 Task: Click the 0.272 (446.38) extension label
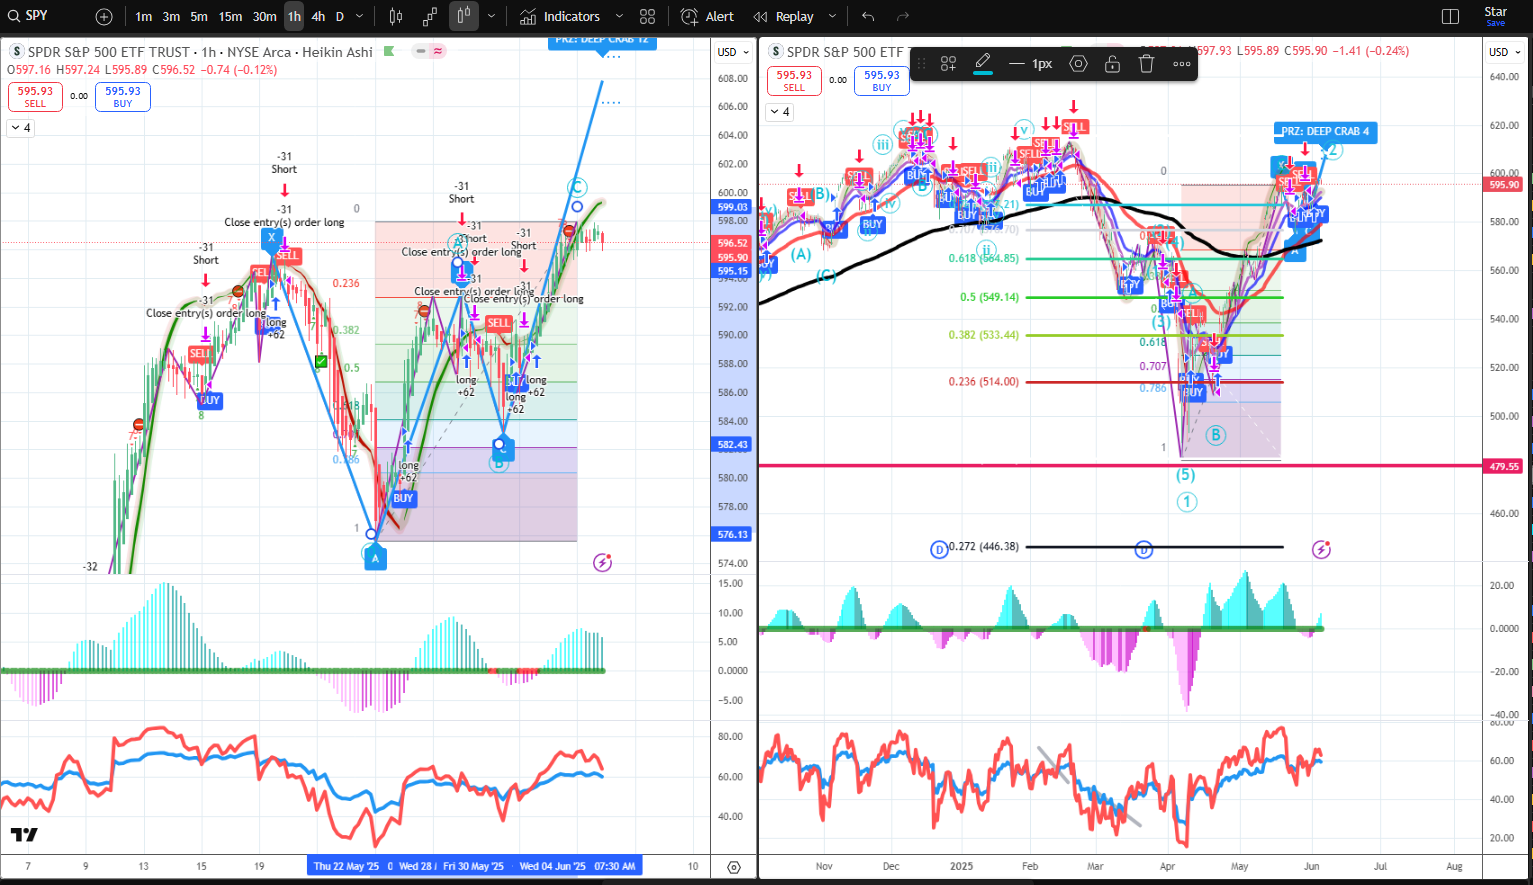tap(984, 546)
